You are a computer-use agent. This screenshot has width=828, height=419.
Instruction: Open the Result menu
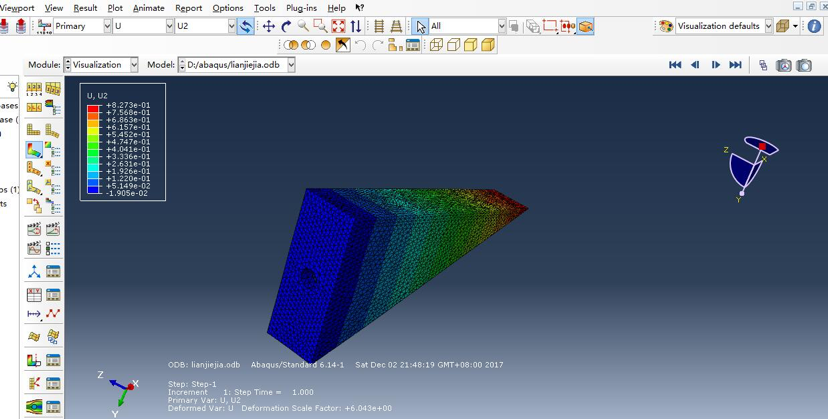point(85,8)
